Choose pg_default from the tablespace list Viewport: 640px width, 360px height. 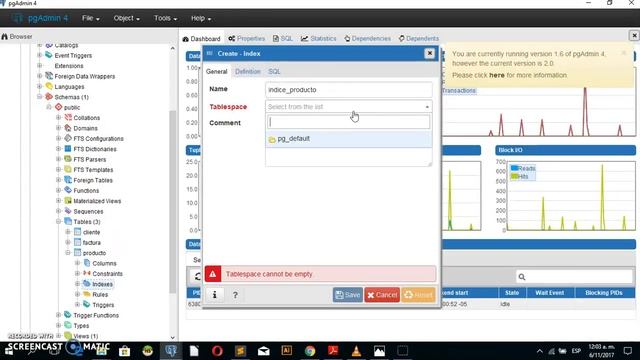point(349,139)
